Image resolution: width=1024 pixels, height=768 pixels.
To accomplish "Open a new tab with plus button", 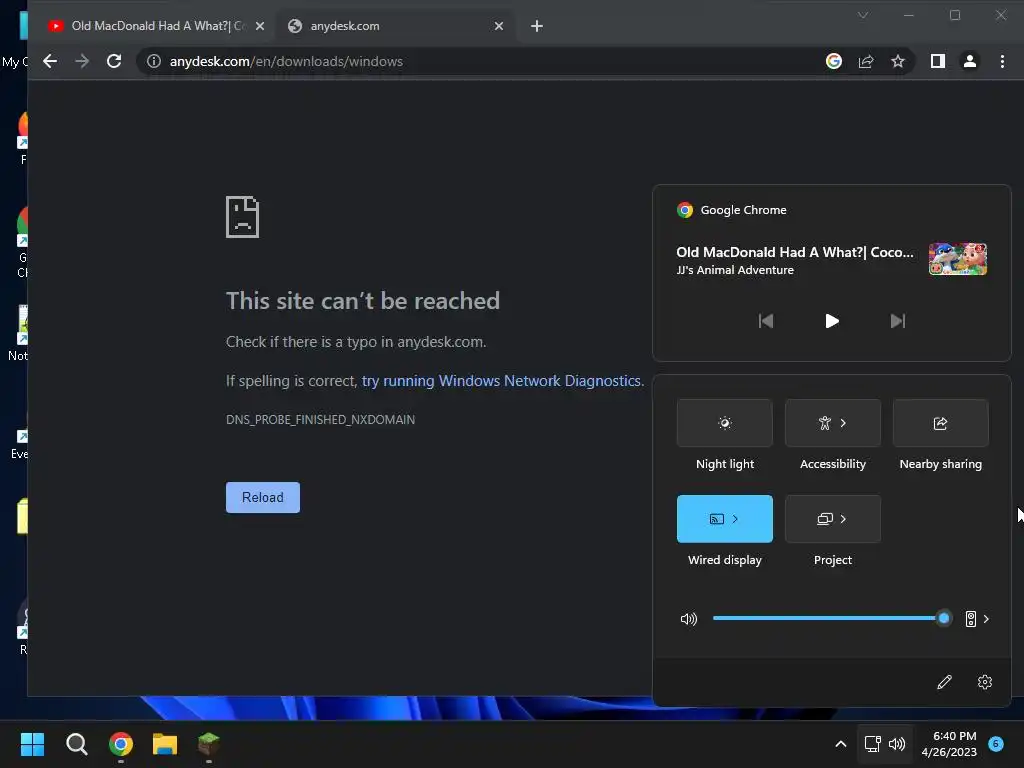I will point(537,26).
